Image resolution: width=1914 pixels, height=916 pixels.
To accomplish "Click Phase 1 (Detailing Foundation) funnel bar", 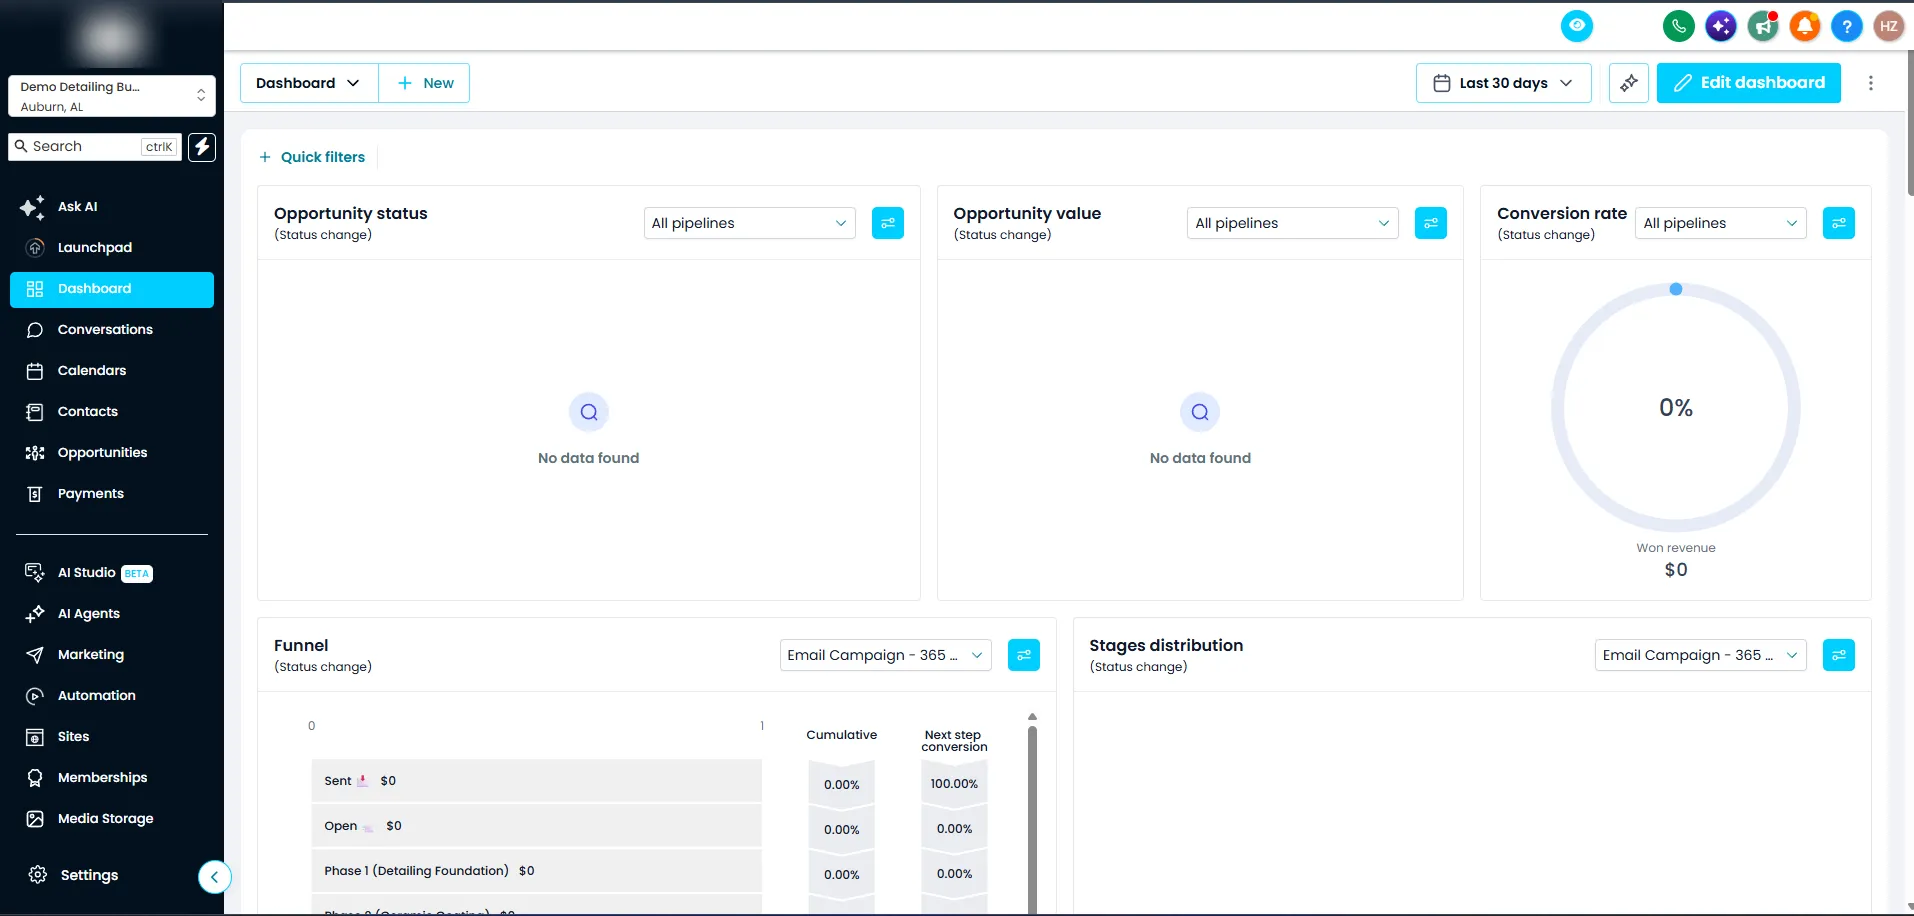I will pos(537,871).
